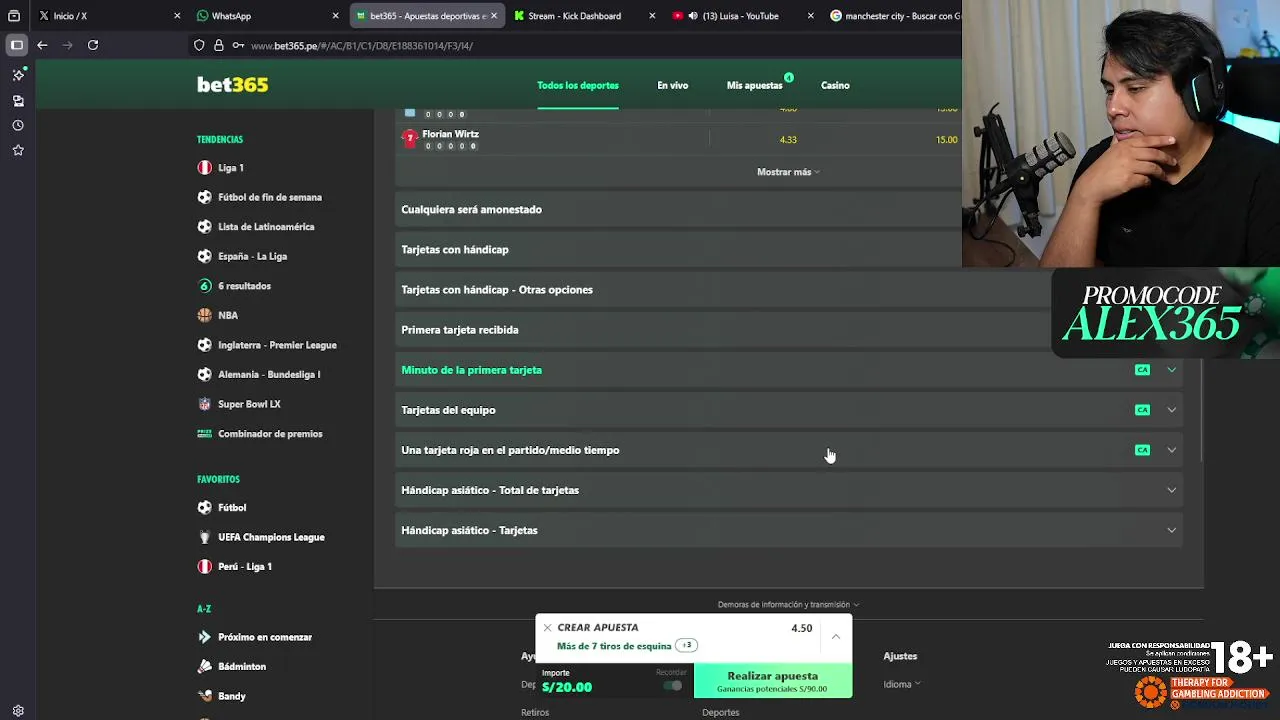Expand the Tarjetas con hándicap market

pyautogui.click(x=678, y=250)
